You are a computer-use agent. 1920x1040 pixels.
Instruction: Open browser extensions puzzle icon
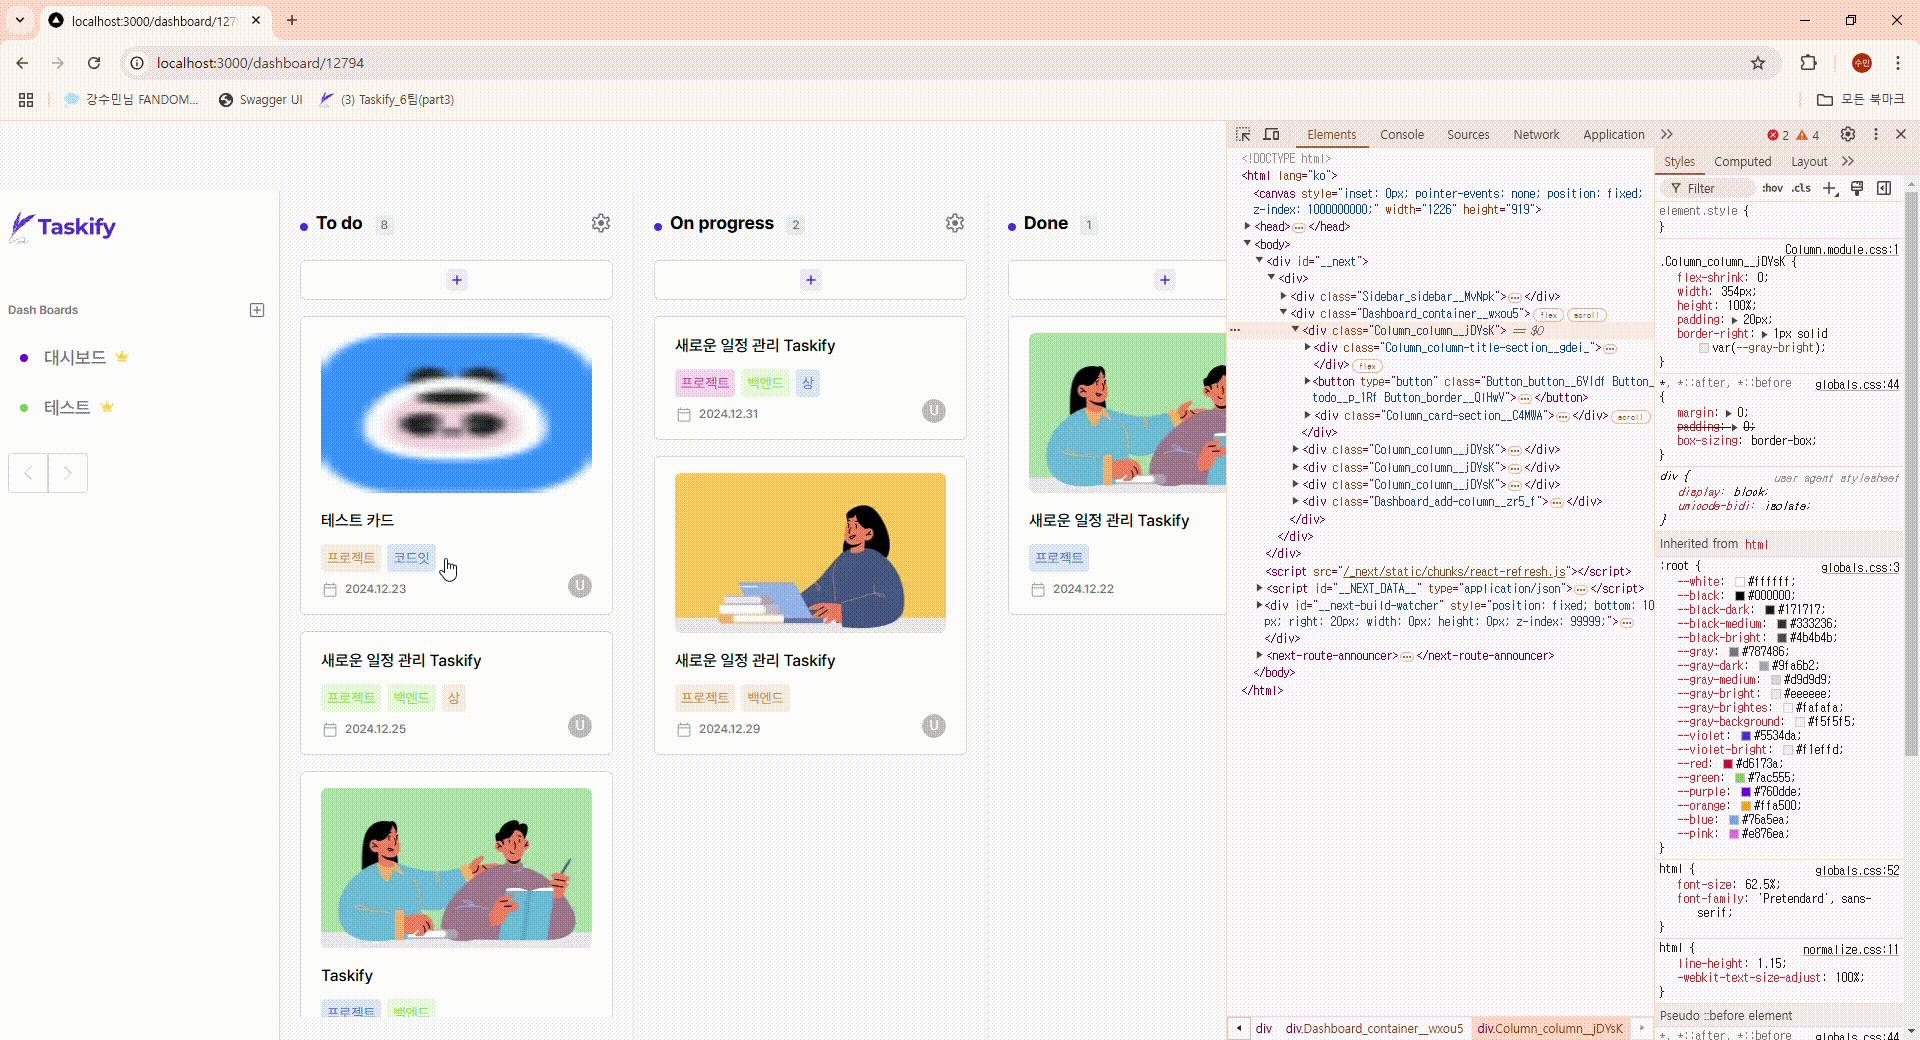click(1808, 63)
